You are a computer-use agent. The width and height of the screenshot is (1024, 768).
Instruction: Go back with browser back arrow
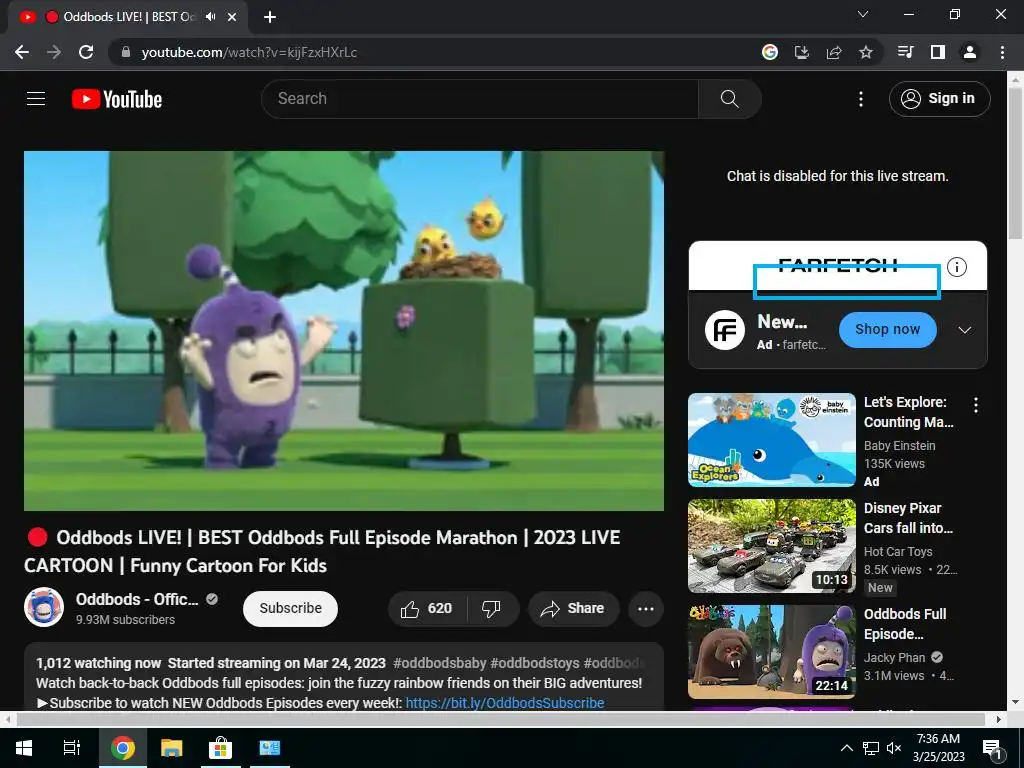[22, 52]
